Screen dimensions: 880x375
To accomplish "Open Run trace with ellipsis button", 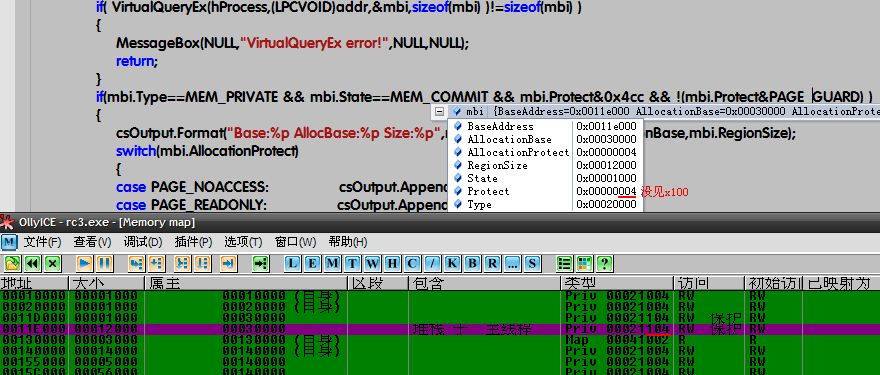I will pos(512,263).
